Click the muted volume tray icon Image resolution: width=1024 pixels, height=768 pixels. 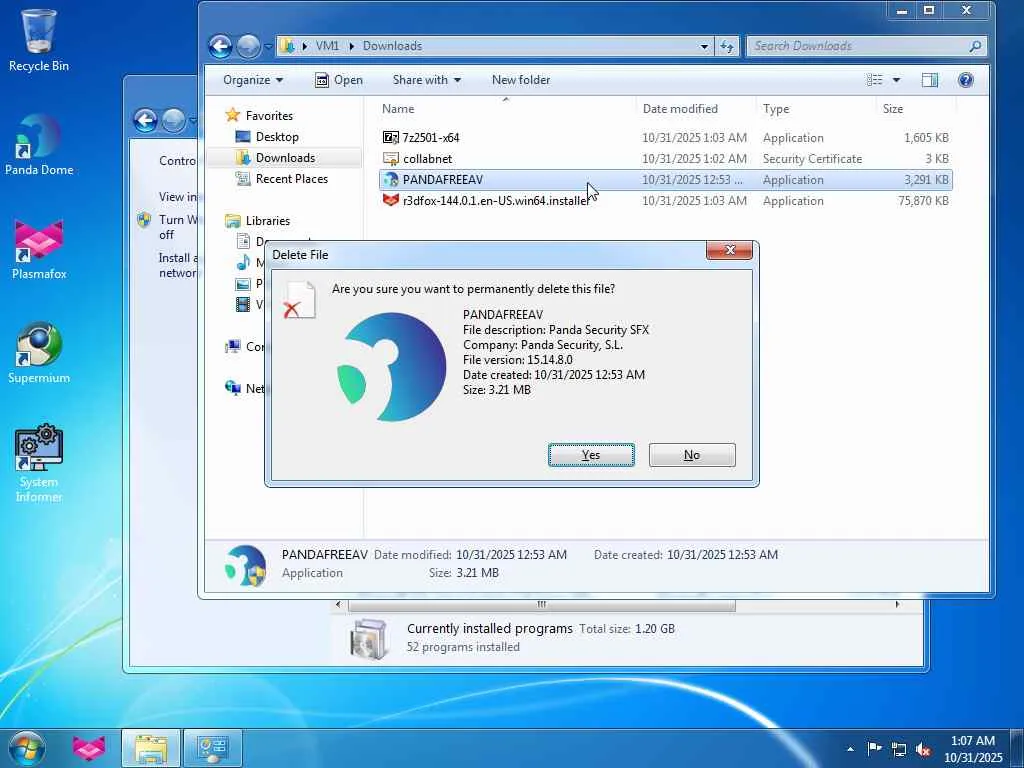pyautogui.click(x=923, y=749)
